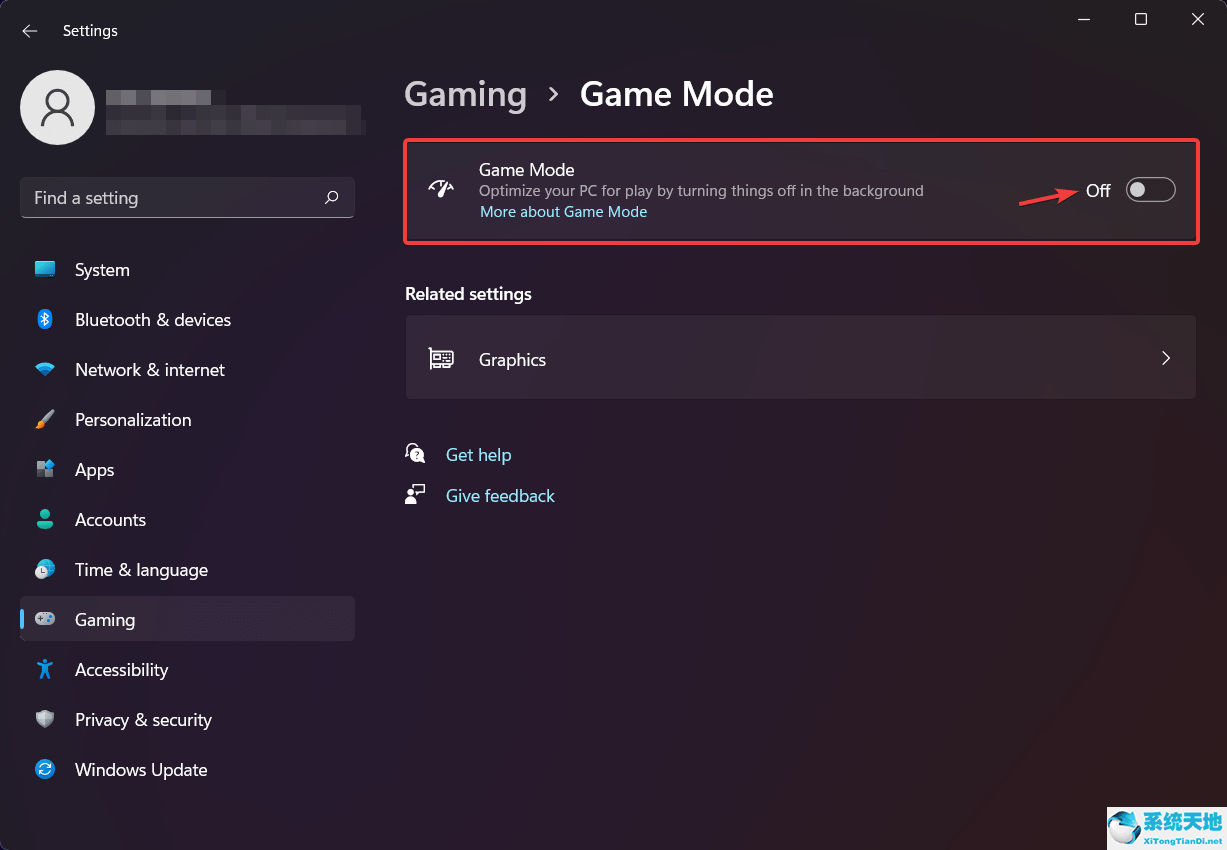The image size is (1227, 850).
Task: Click the Personalization brush icon
Action: pos(45,419)
